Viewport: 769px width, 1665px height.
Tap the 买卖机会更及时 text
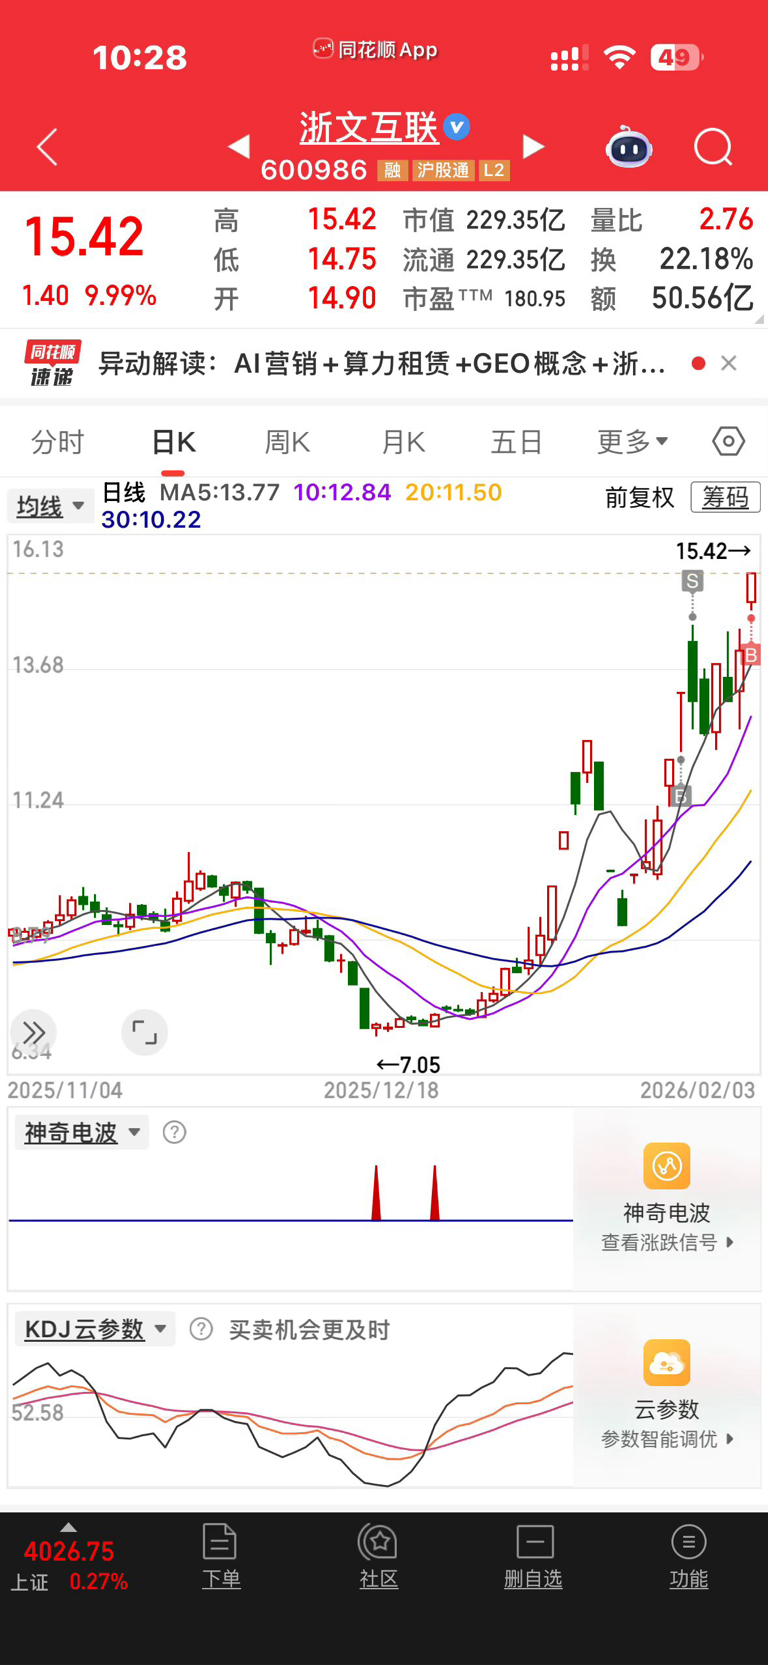click(309, 1329)
